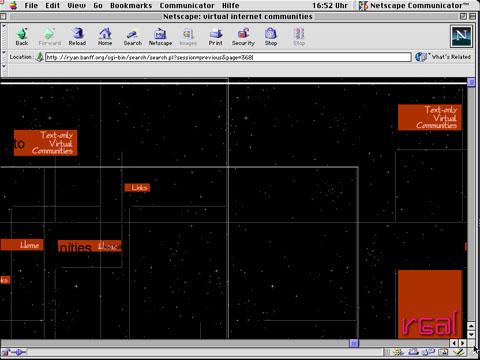Open the Hilfe menu
Screen dimensions: 480x360
point(231,6)
